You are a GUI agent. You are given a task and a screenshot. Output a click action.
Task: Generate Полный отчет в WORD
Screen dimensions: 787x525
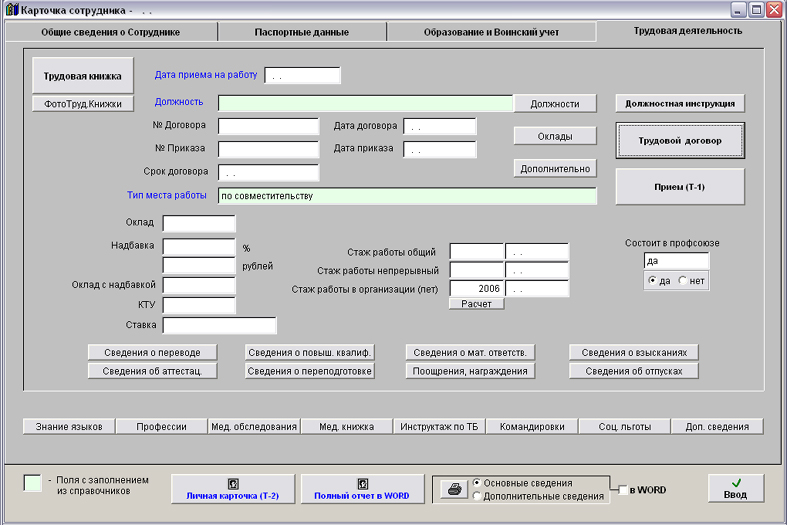pyautogui.click(x=362, y=489)
